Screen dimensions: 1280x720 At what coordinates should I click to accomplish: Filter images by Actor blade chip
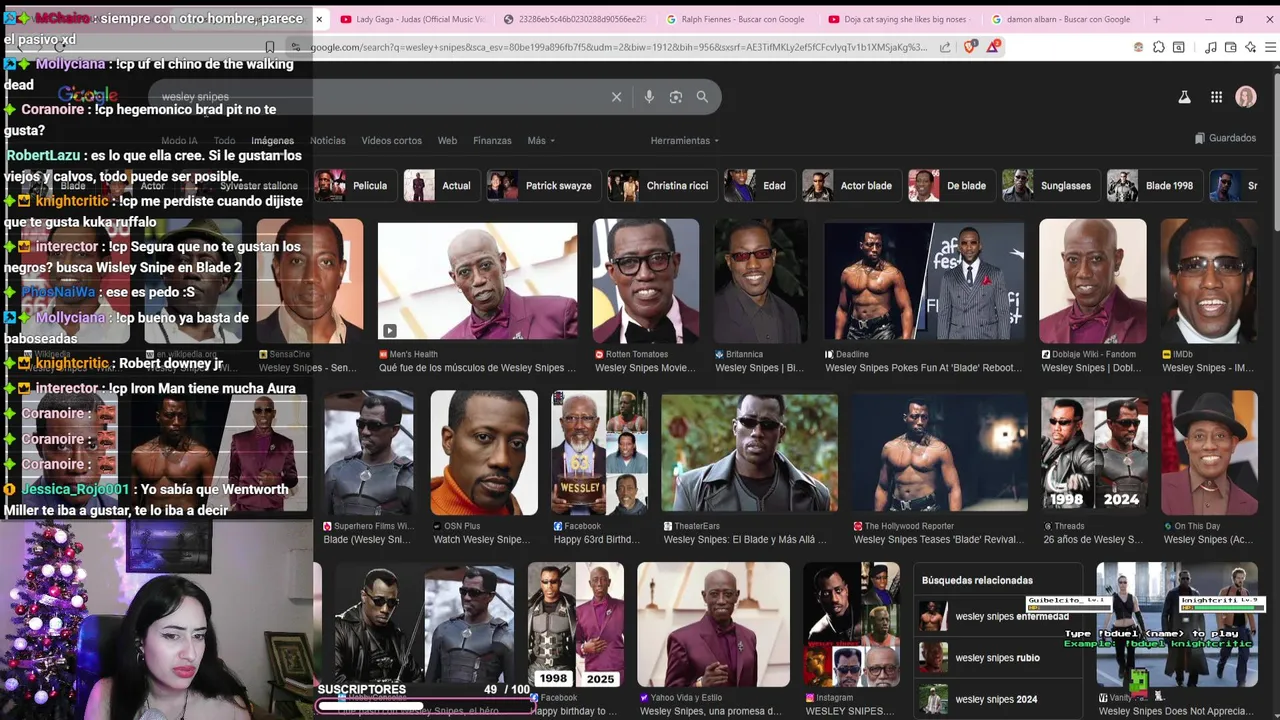pyautogui.click(x=850, y=186)
